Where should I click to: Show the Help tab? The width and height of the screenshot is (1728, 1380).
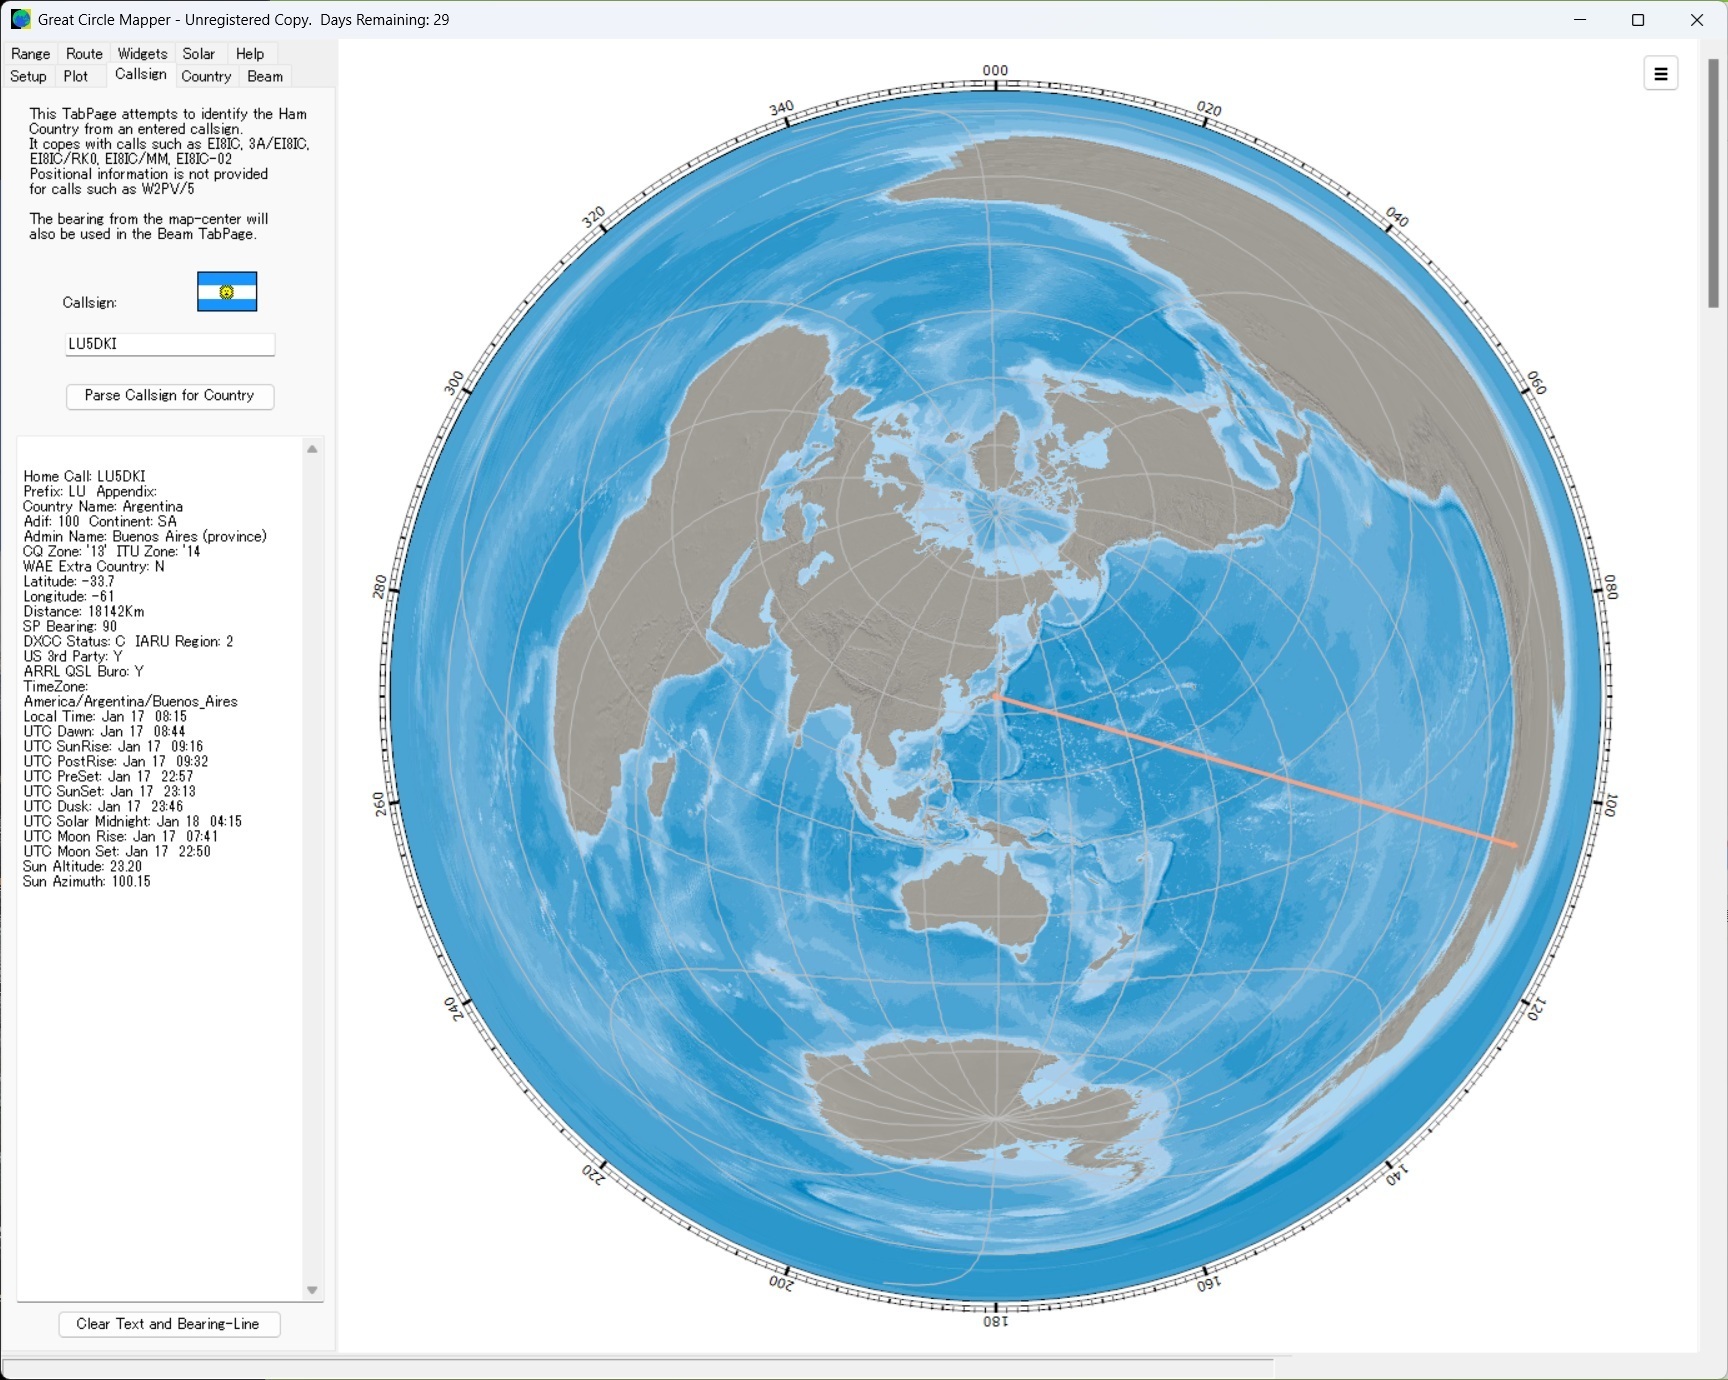(250, 54)
